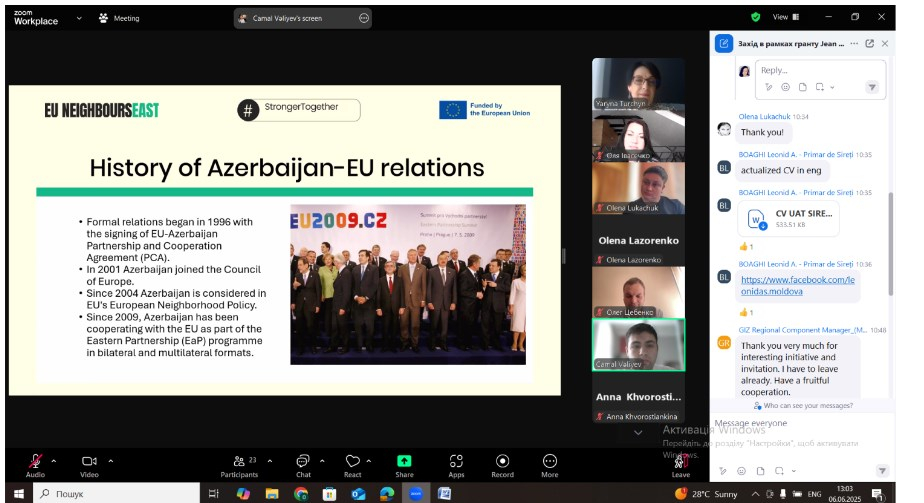Click the green Share screen button

tap(404, 464)
